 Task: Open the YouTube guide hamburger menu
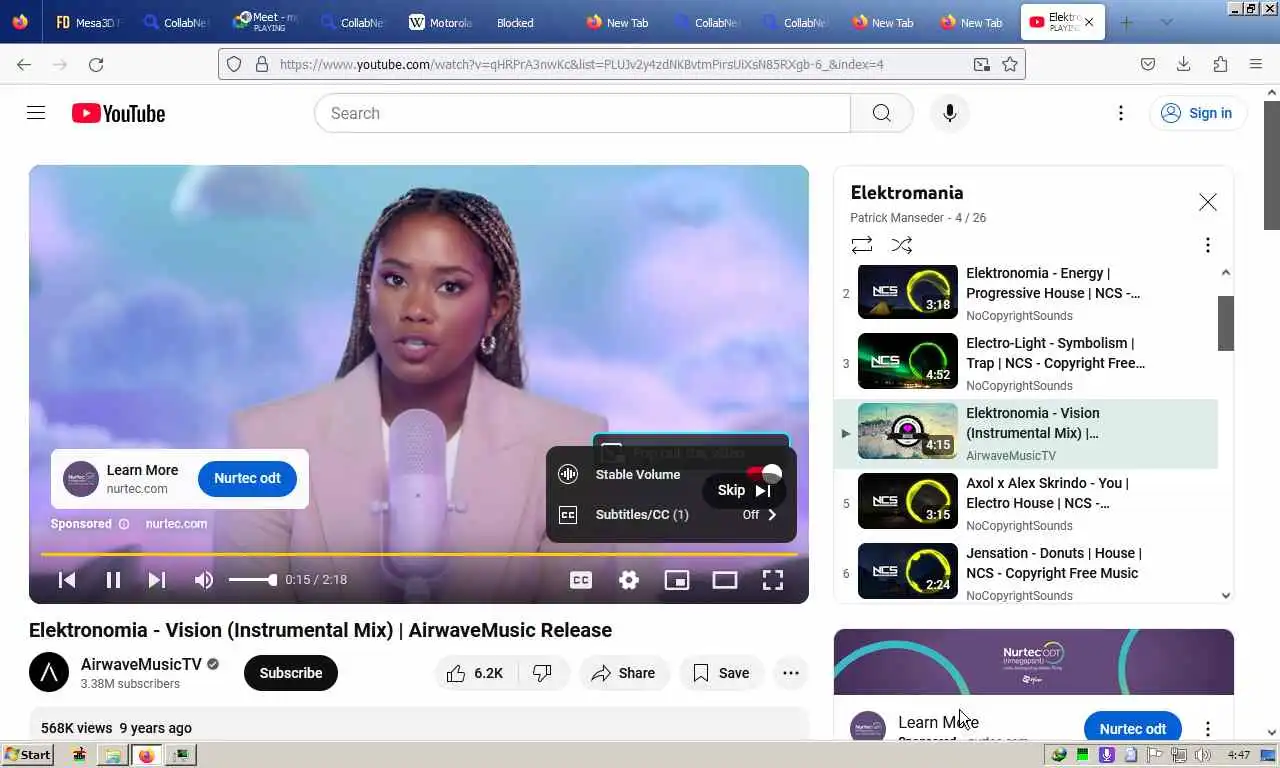point(36,113)
